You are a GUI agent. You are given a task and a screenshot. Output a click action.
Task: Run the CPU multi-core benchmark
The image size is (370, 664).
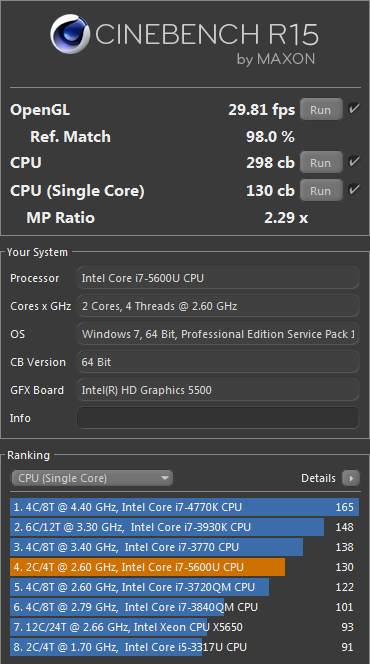(321, 163)
